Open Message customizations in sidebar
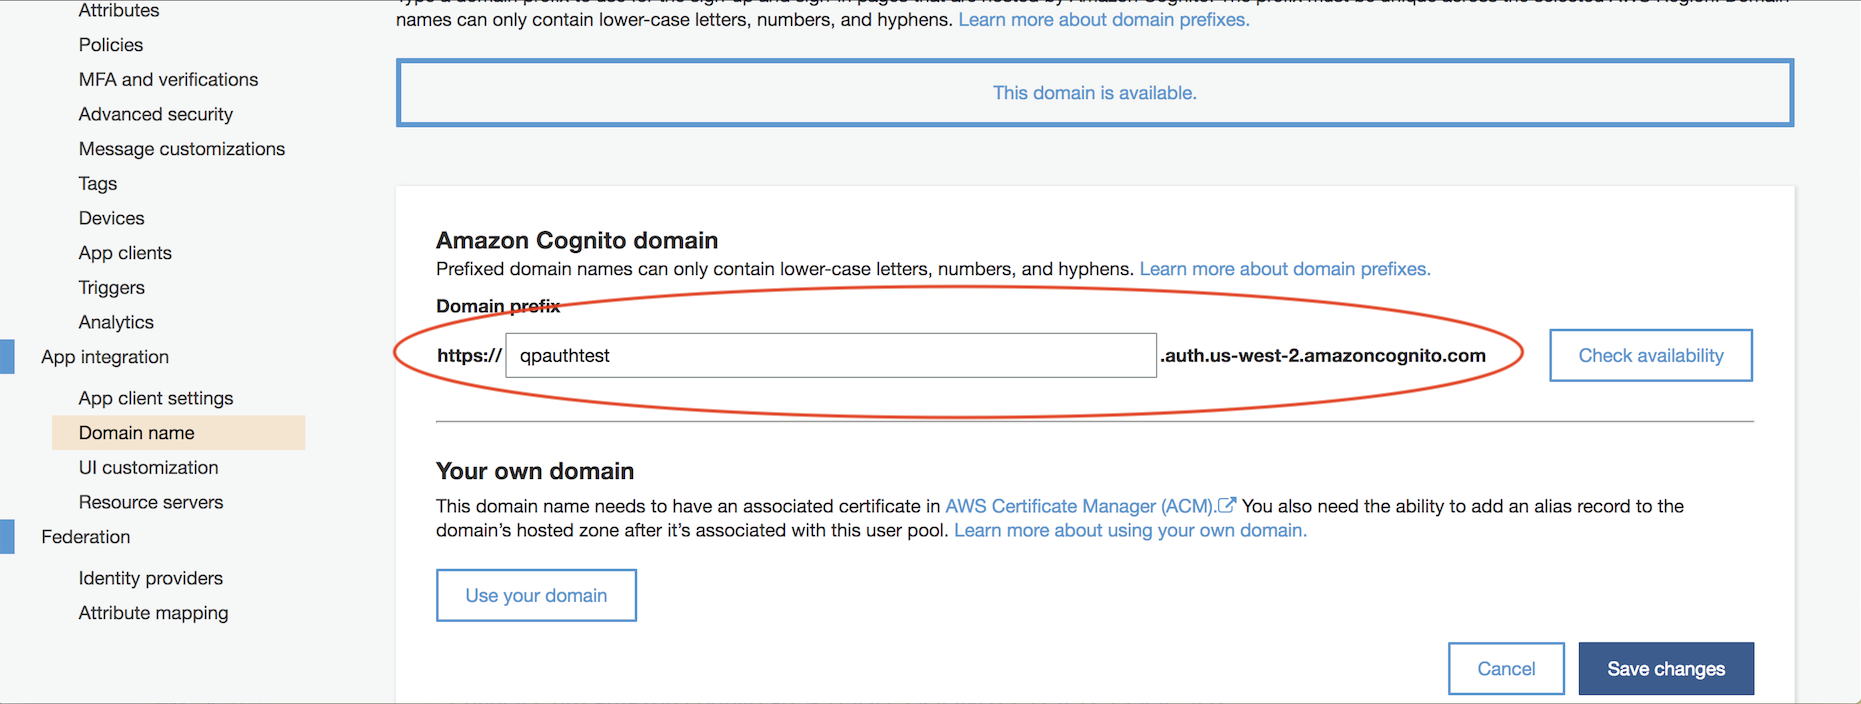This screenshot has height=704, width=1861. [182, 149]
